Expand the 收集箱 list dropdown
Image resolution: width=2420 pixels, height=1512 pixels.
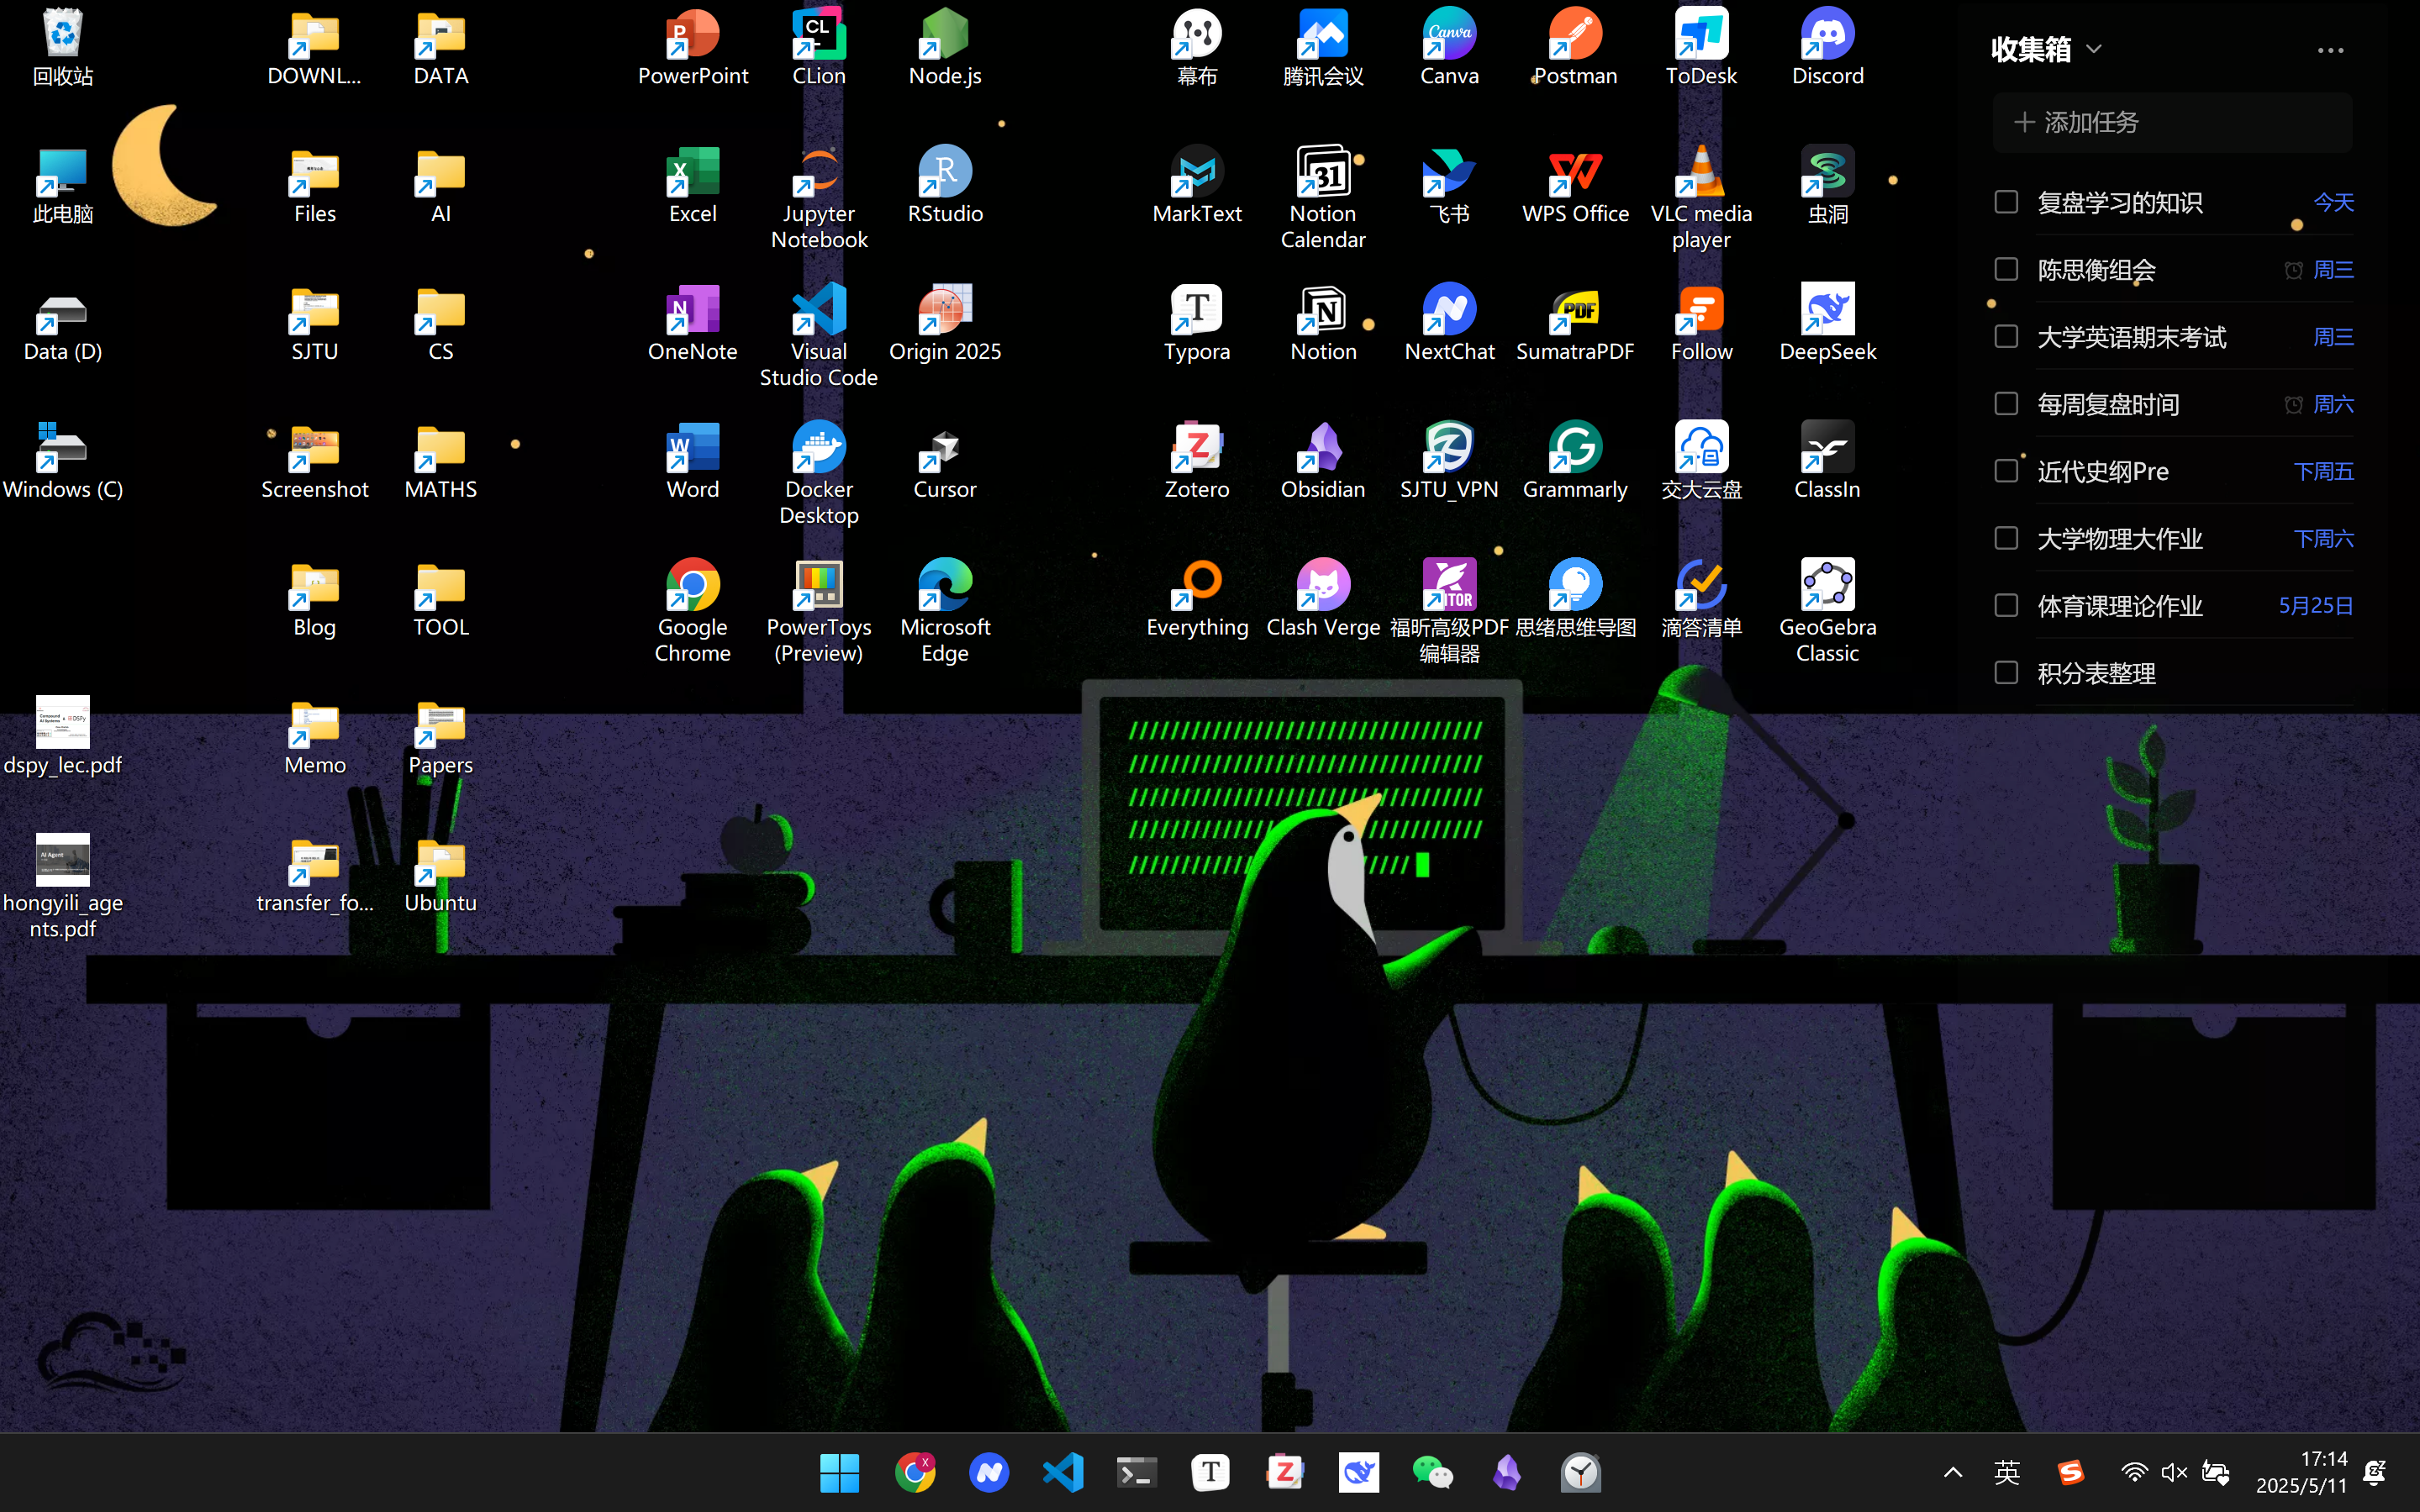pyautogui.click(x=2094, y=49)
